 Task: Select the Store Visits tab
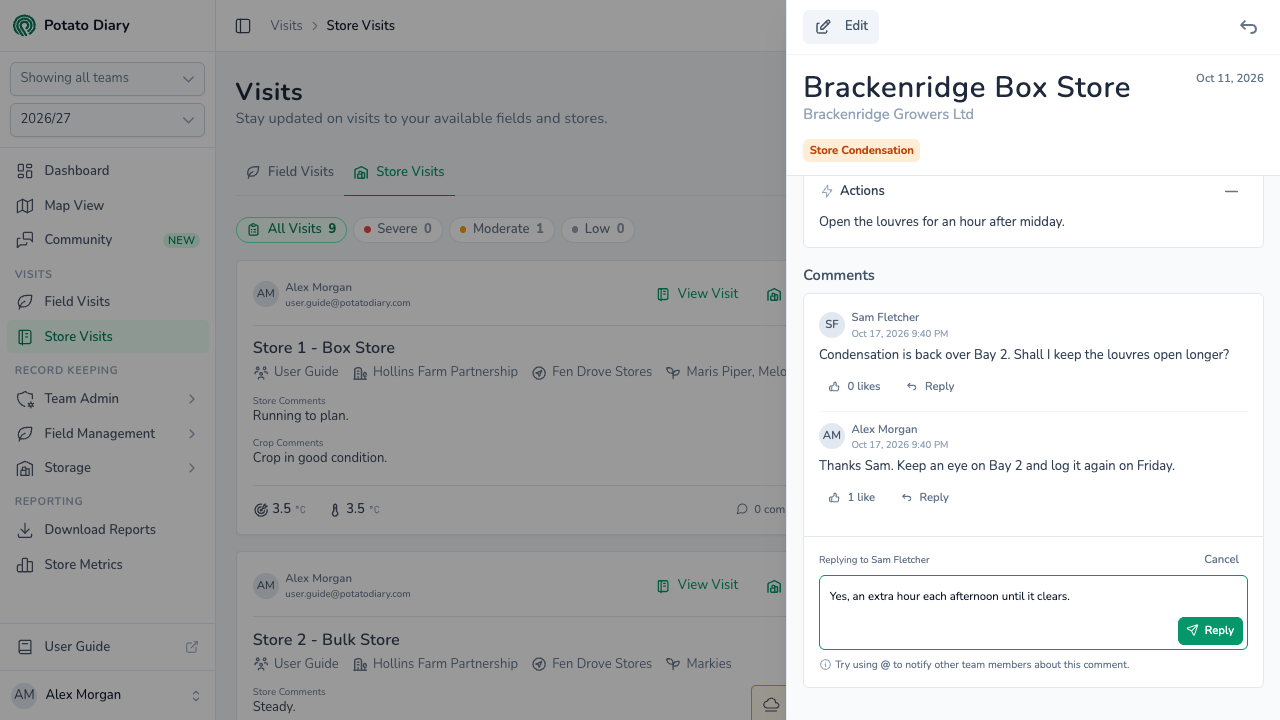tap(399, 172)
